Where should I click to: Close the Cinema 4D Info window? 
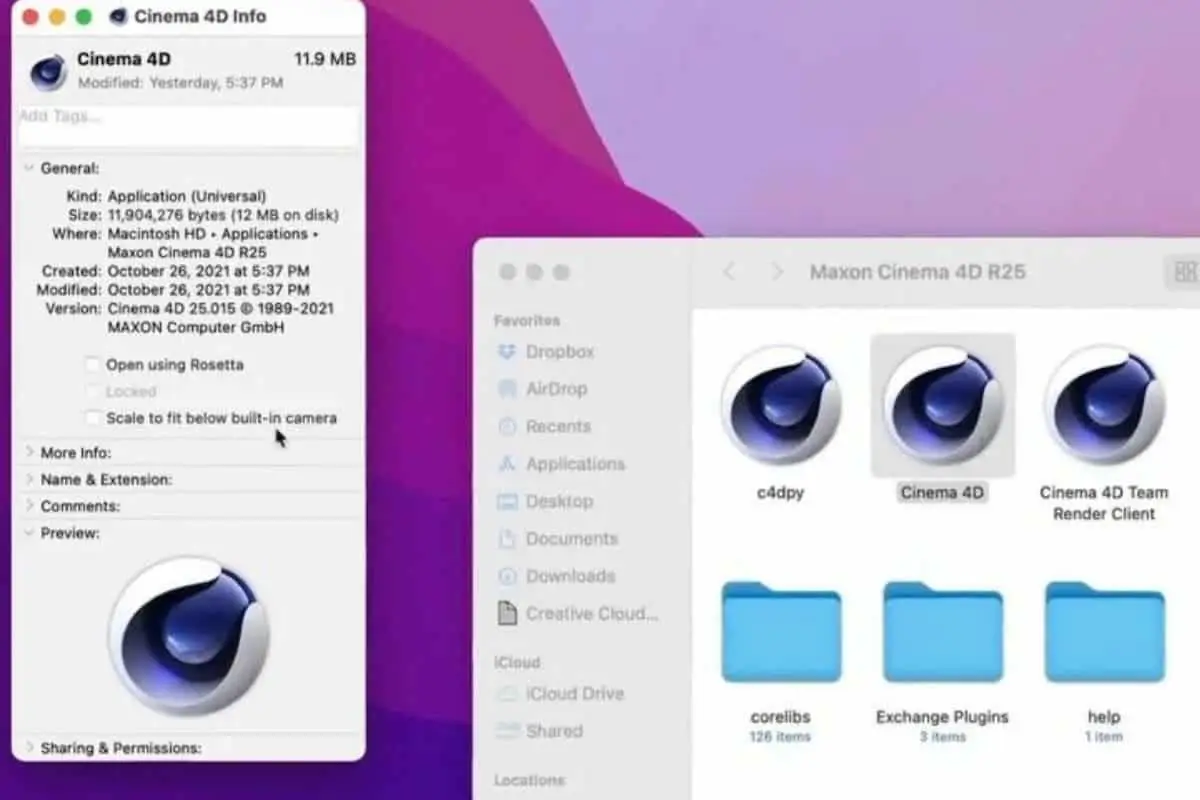click(29, 17)
